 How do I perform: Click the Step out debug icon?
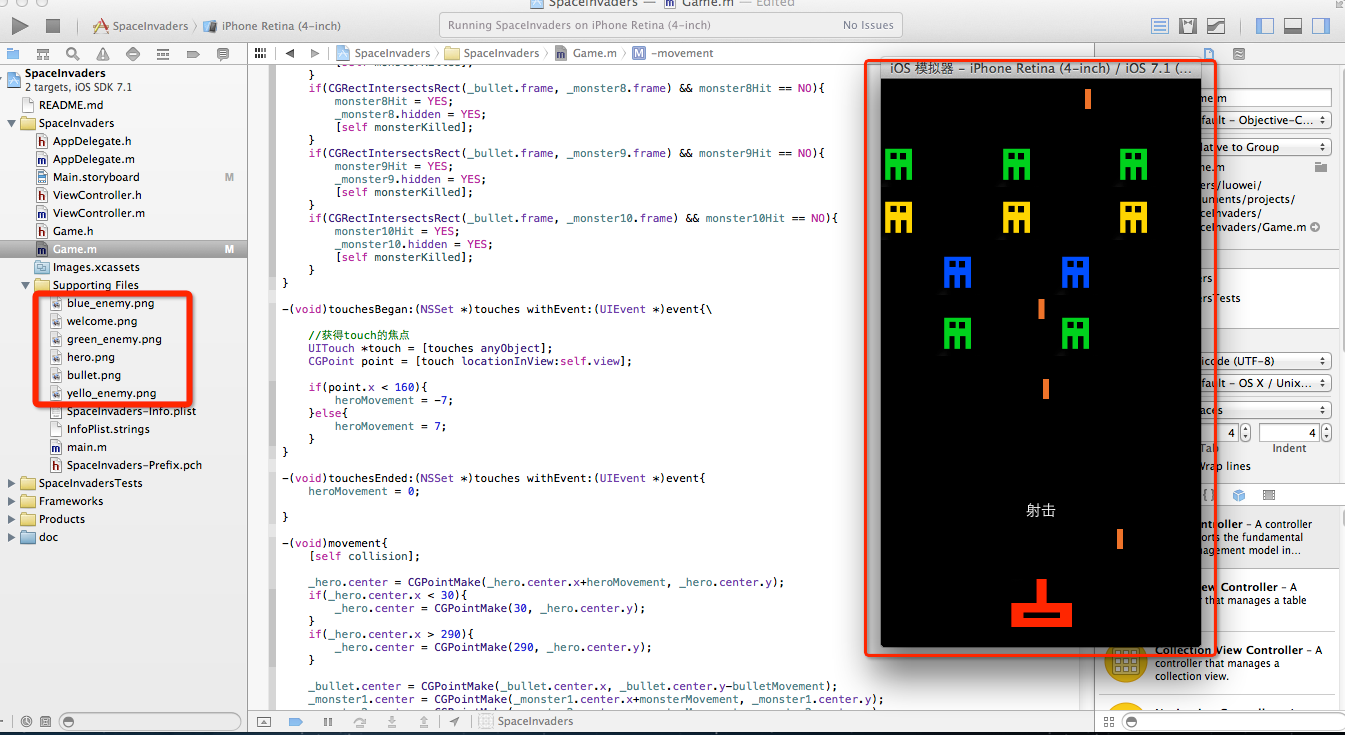422,721
